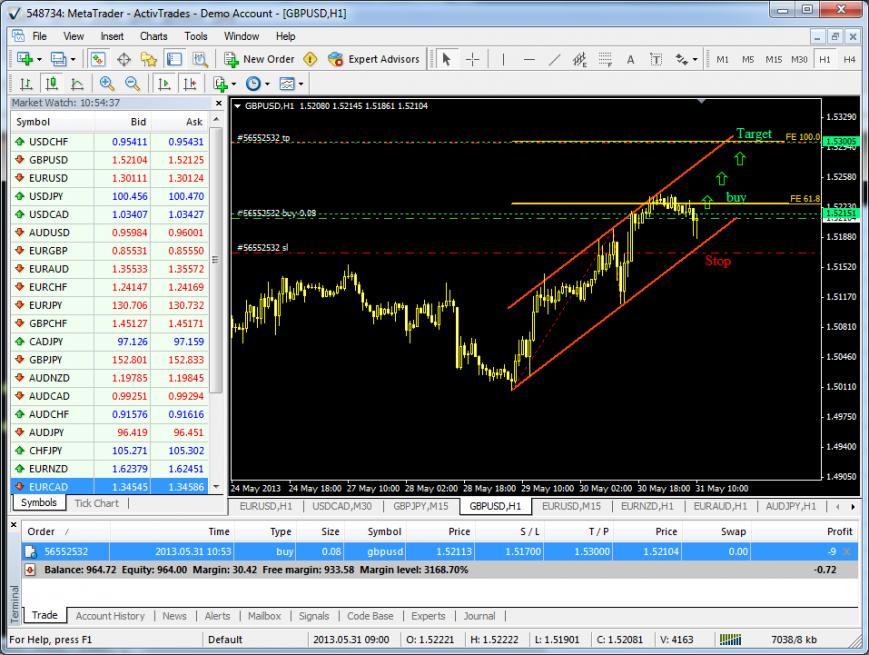869x655 pixels.
Task: Select the M15 timeframe button
Action: pos(773,59)
